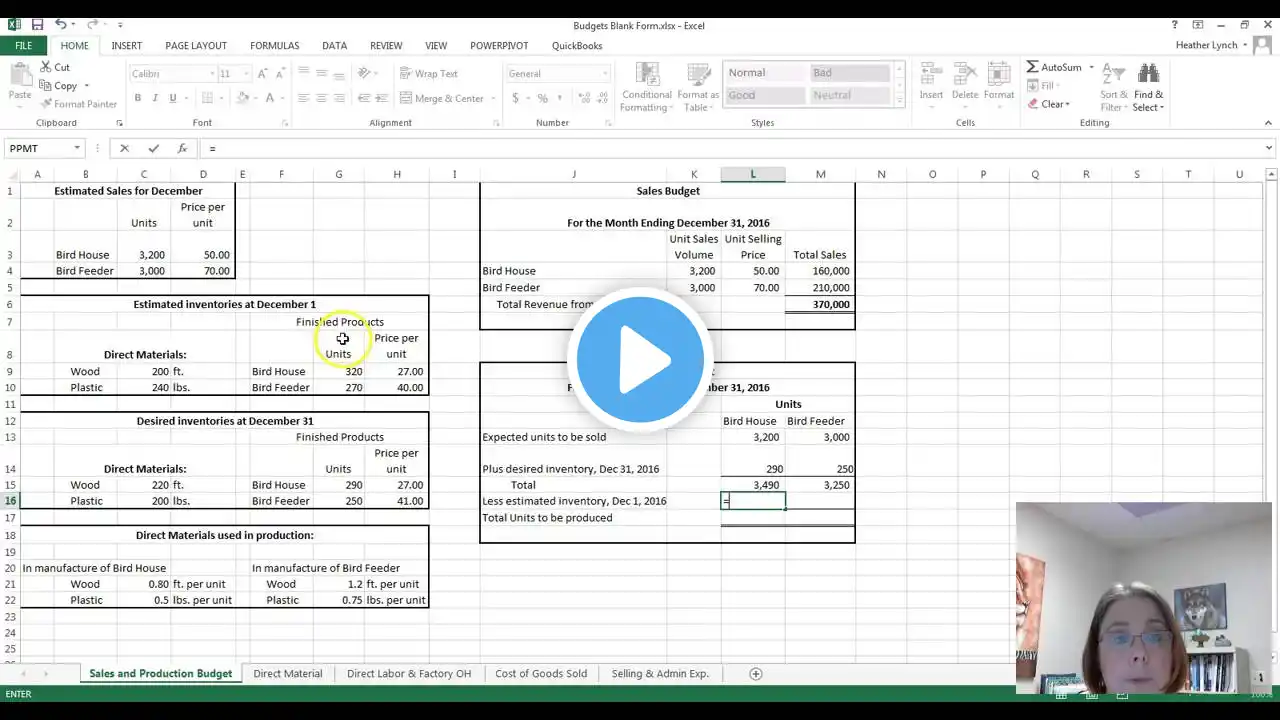The height and width of the screenshot is (720, 1280).
Task: Expand the font name Calibri dropdown
Action: click(212, 73)
